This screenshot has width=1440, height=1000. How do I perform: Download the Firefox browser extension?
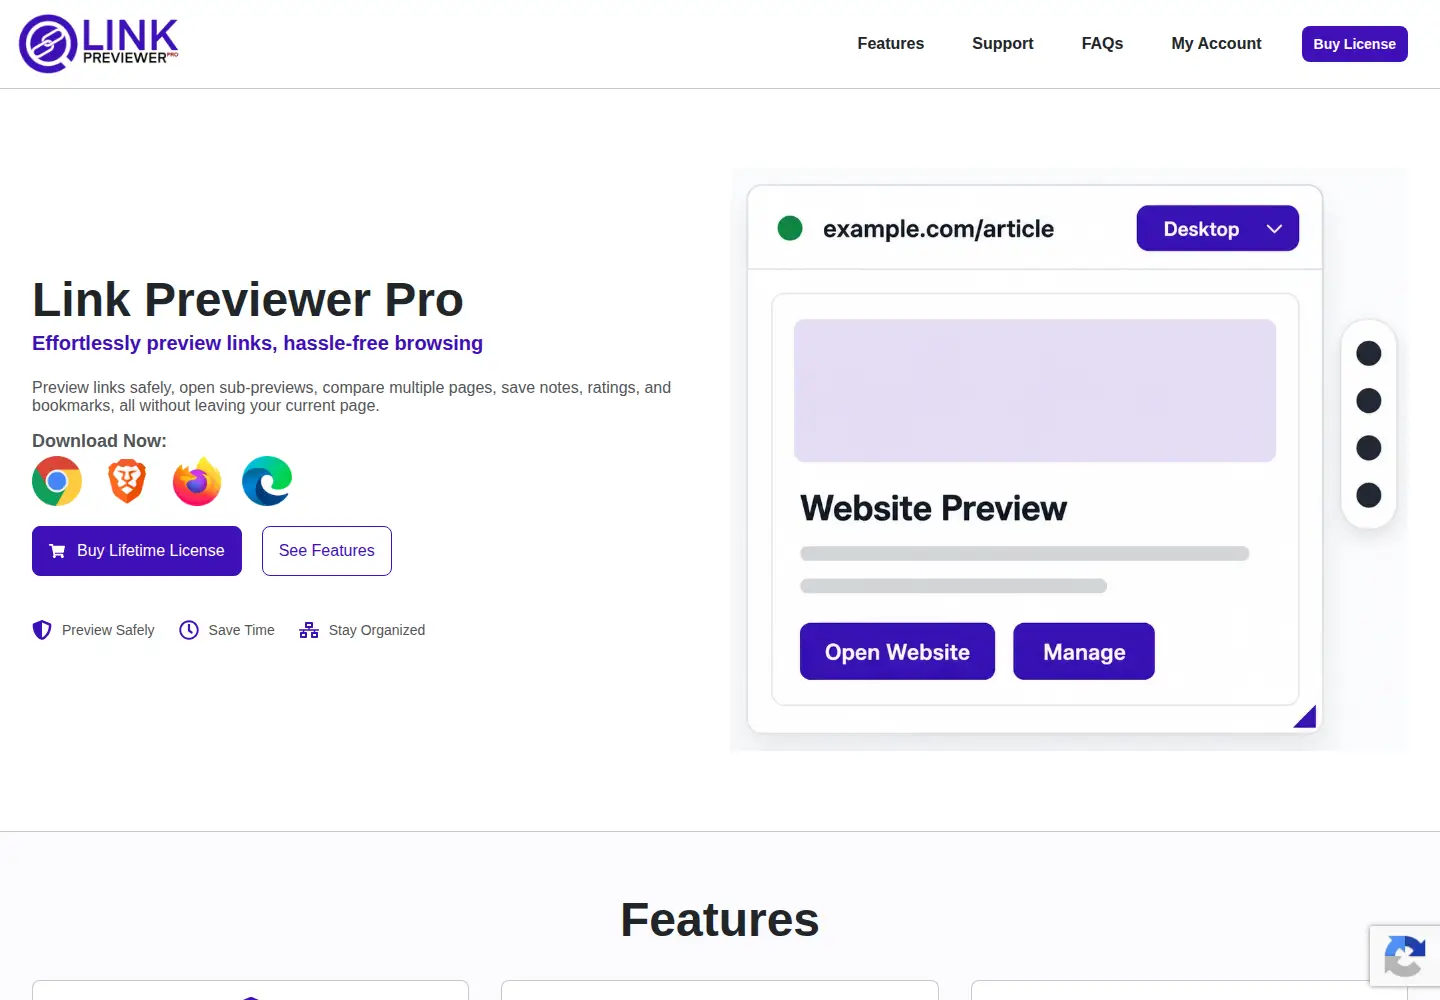click(197, 481)
